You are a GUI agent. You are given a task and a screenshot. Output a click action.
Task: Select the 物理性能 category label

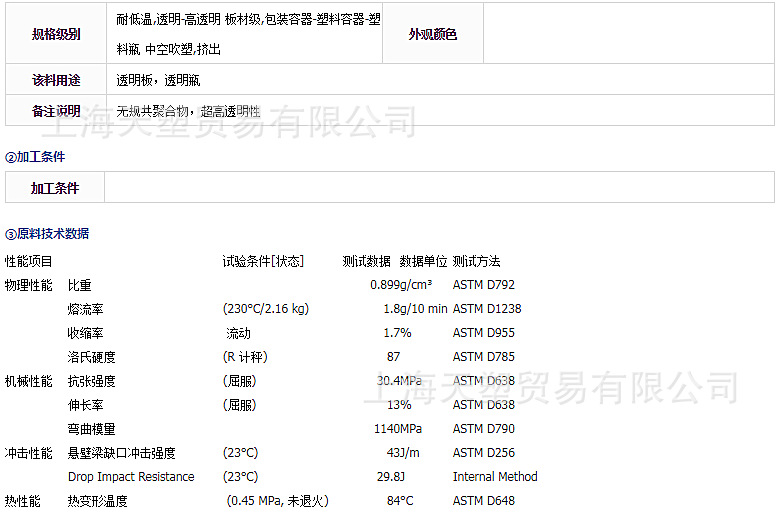[29, 285]
